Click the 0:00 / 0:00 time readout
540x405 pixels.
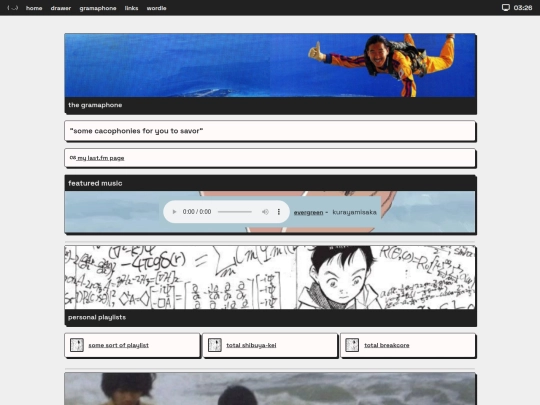point(197,212)
